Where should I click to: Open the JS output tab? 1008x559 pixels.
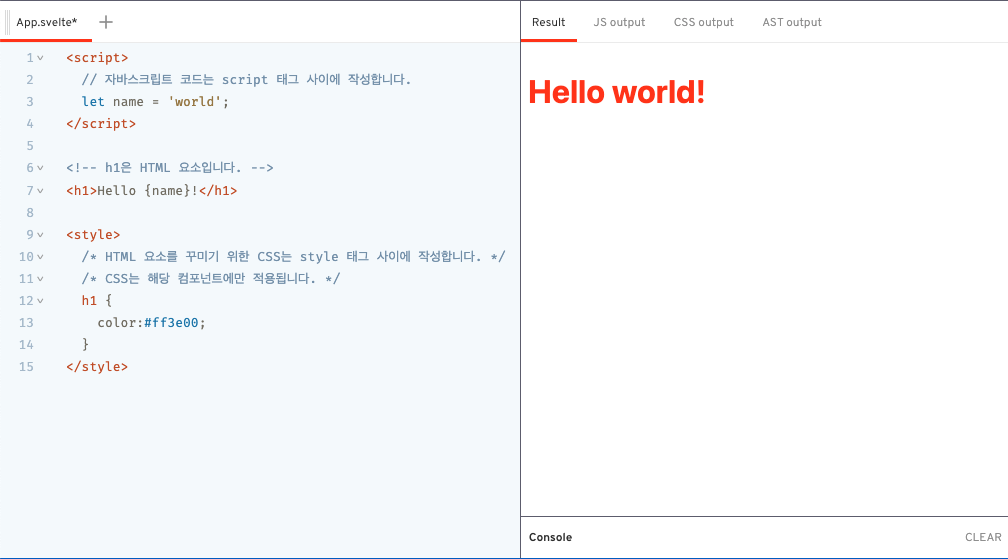[x=619, y=22]
